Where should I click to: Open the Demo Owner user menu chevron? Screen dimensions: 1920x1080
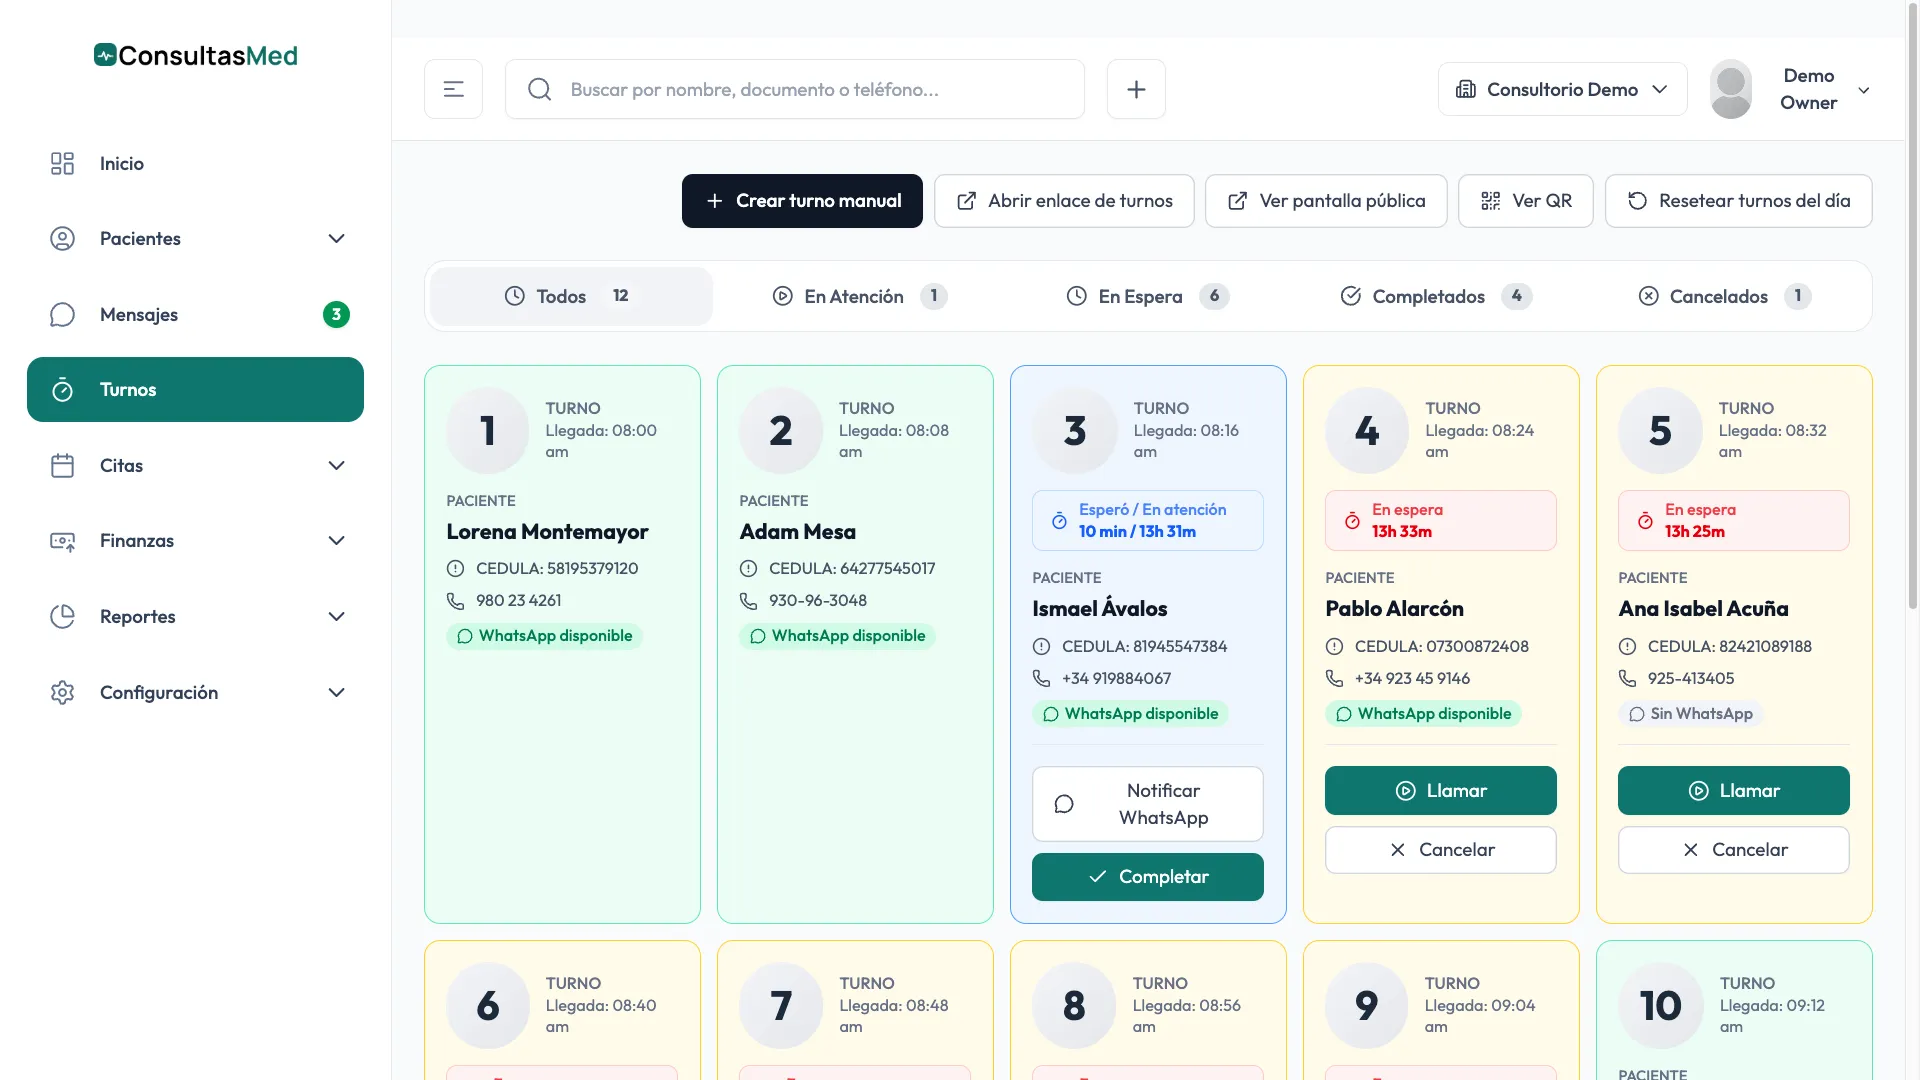click(x=1864, y=90)
